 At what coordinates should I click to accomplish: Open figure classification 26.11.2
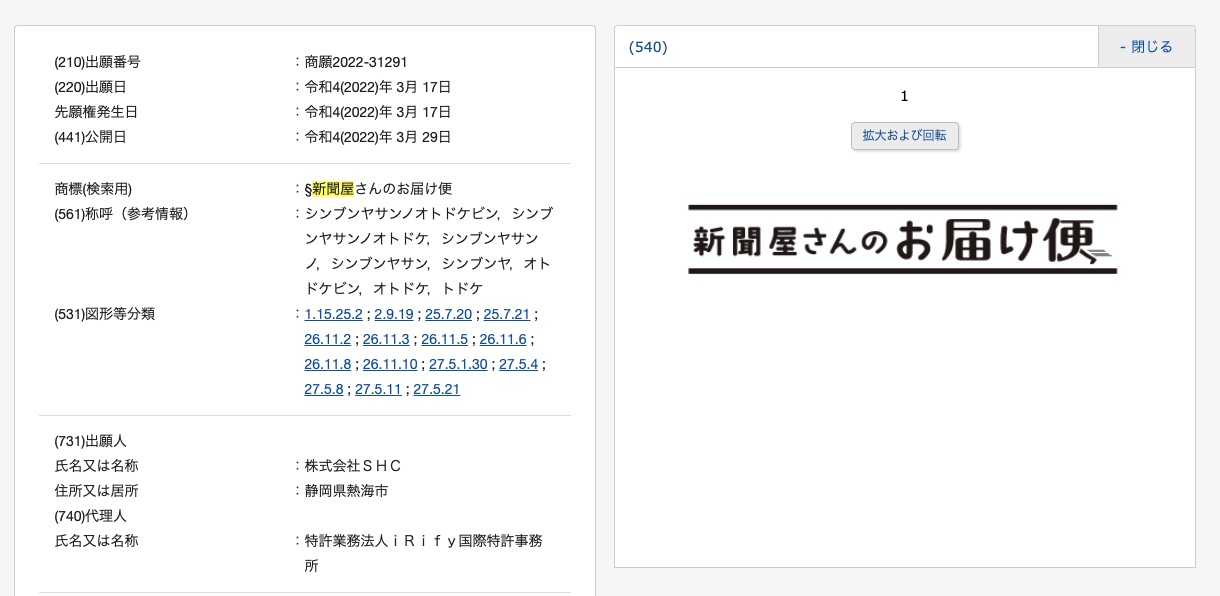coord(328,339)
